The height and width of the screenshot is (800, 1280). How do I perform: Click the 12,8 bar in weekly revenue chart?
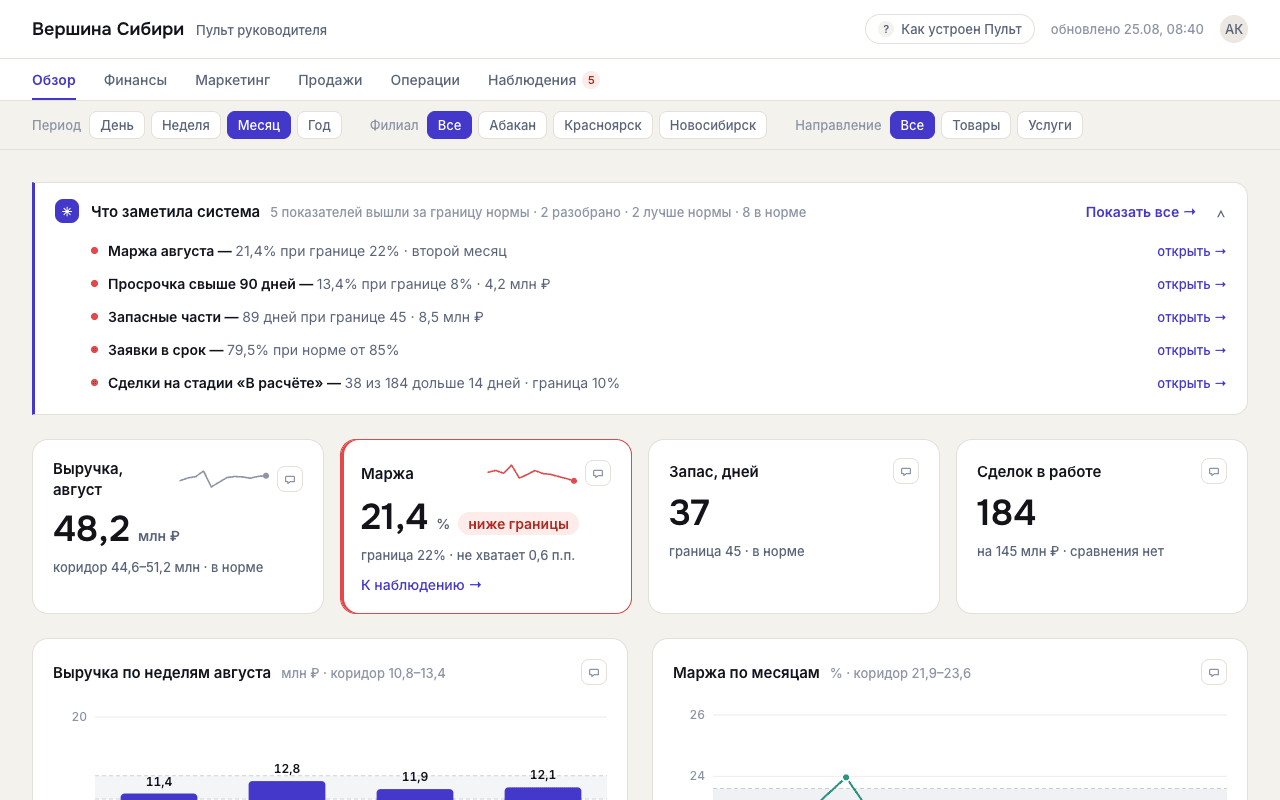point(287,790)
